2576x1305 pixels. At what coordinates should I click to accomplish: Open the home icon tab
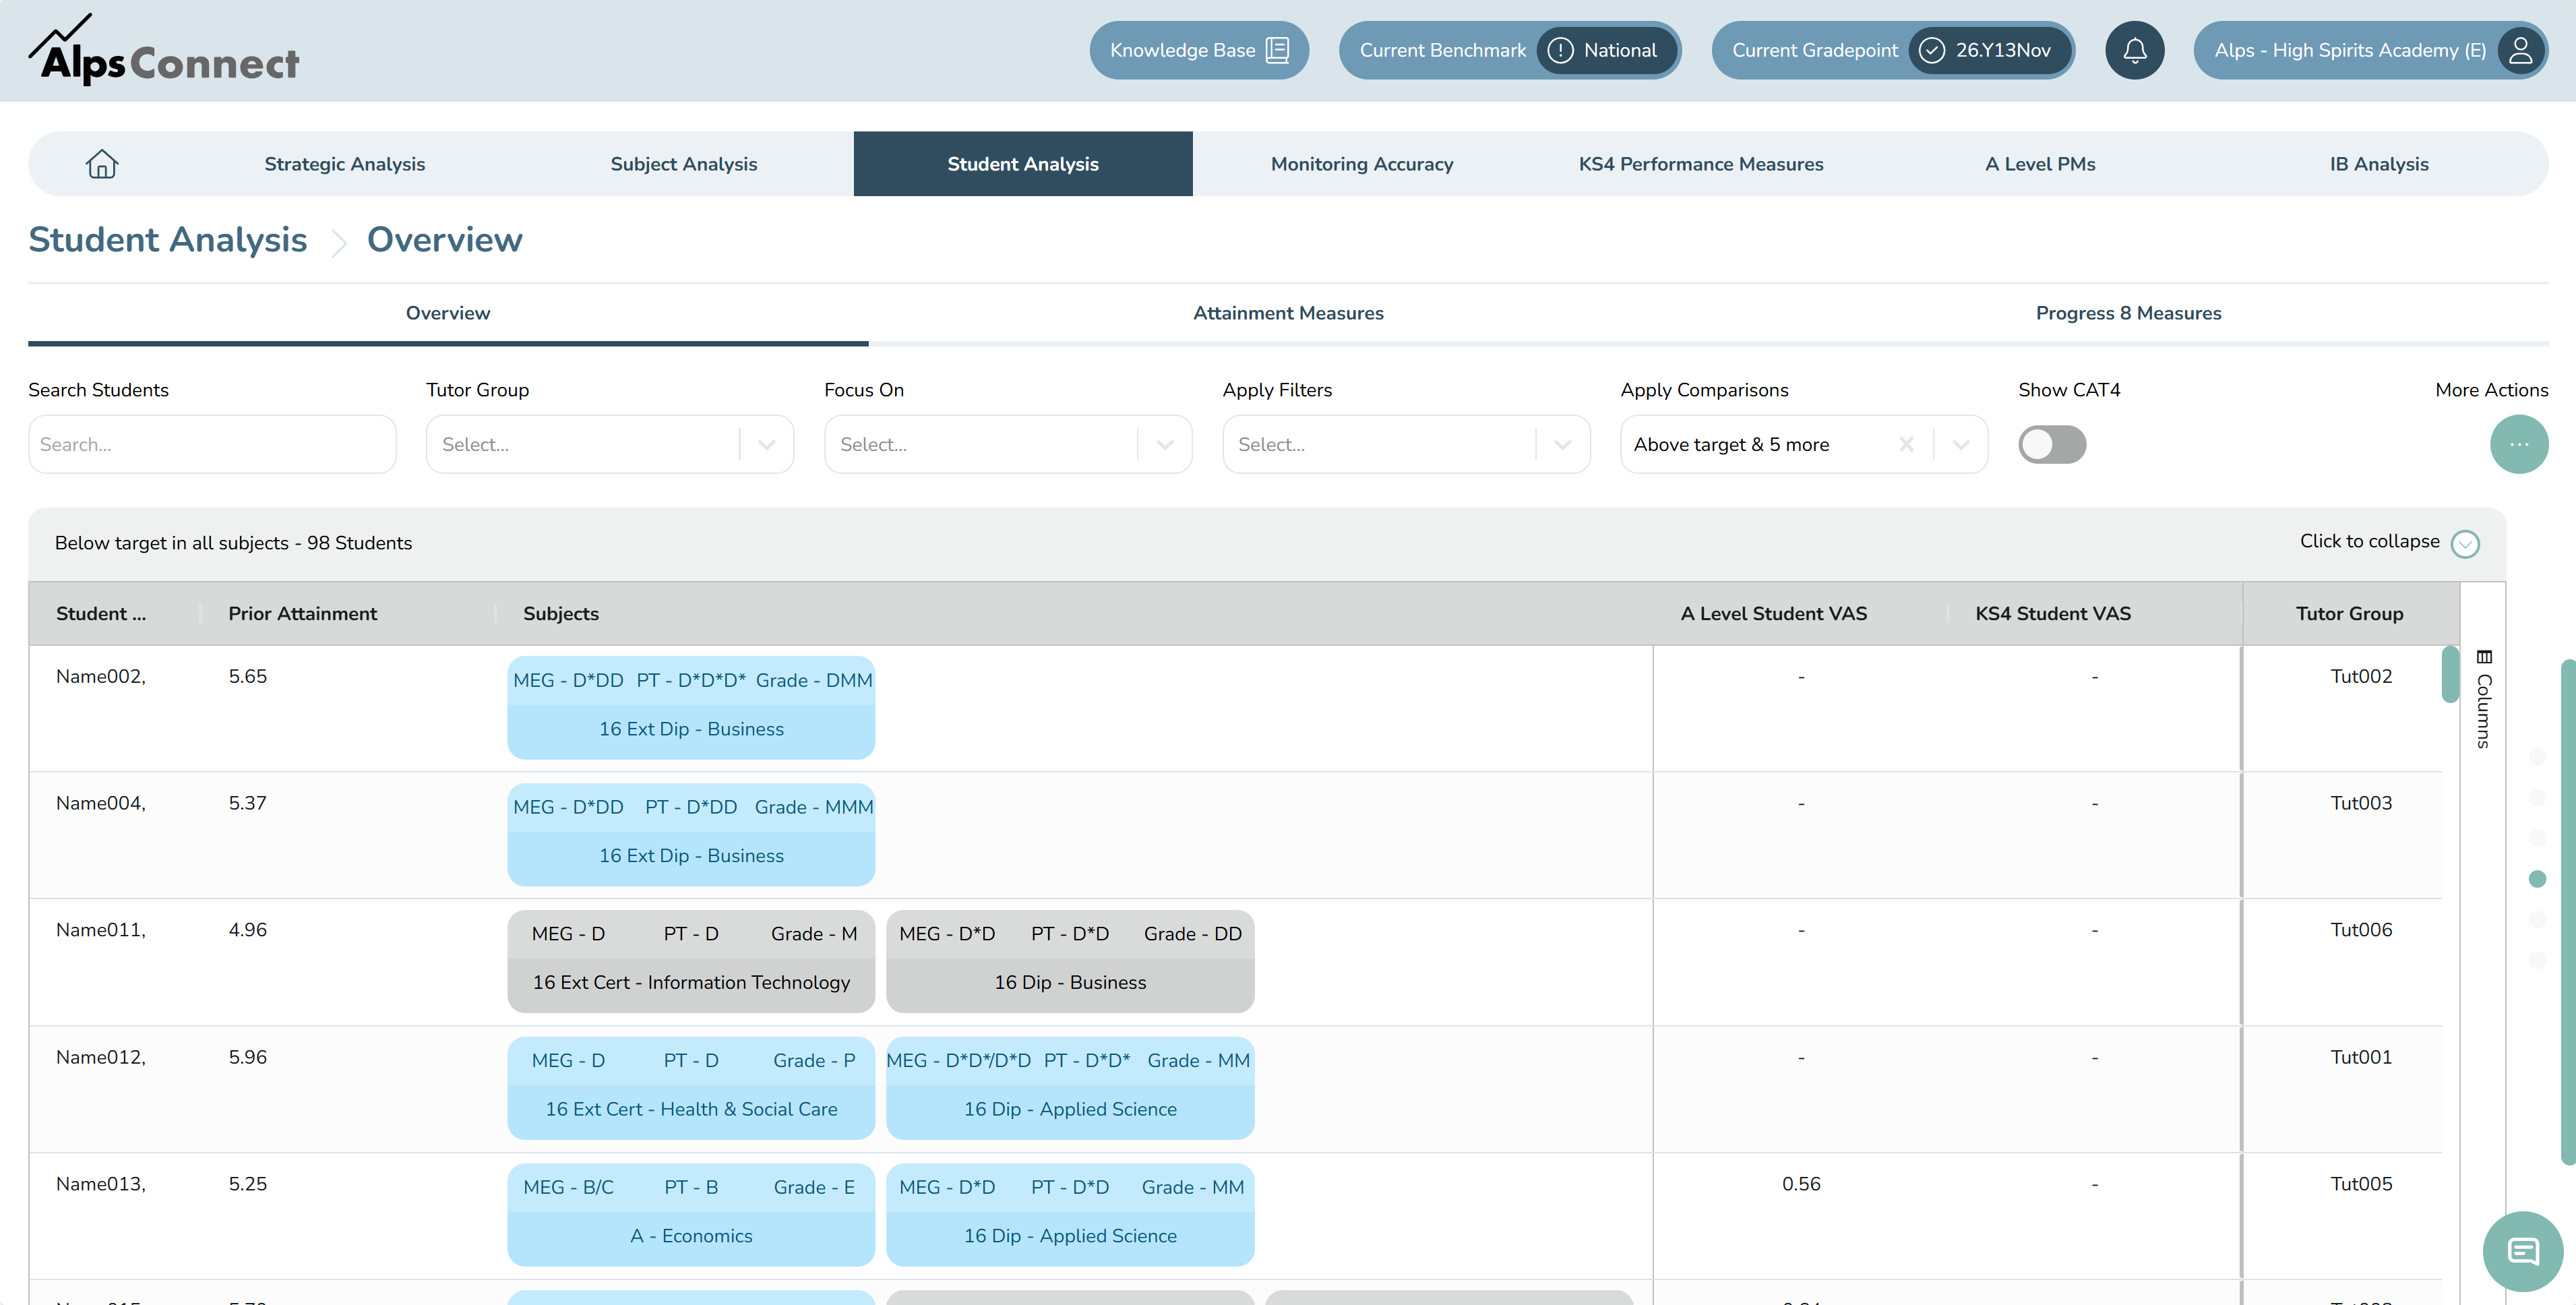tap(102, 163)
